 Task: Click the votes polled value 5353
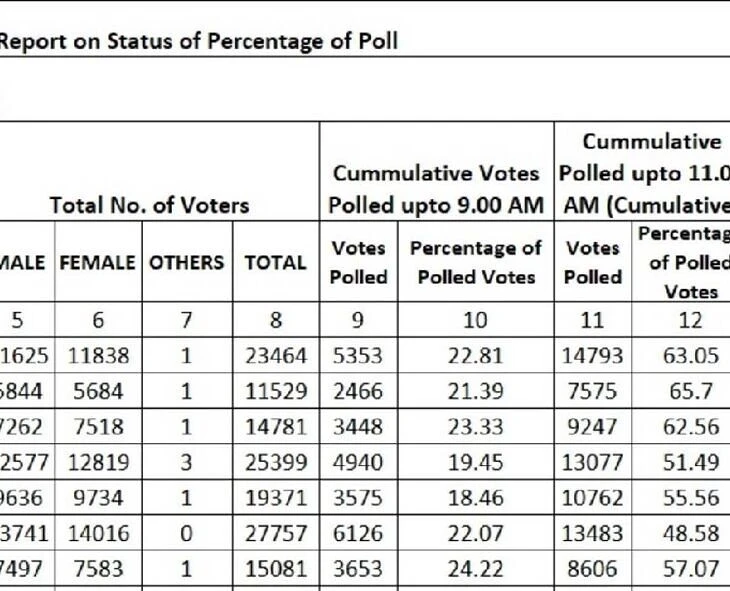click(x=358, y=355)
